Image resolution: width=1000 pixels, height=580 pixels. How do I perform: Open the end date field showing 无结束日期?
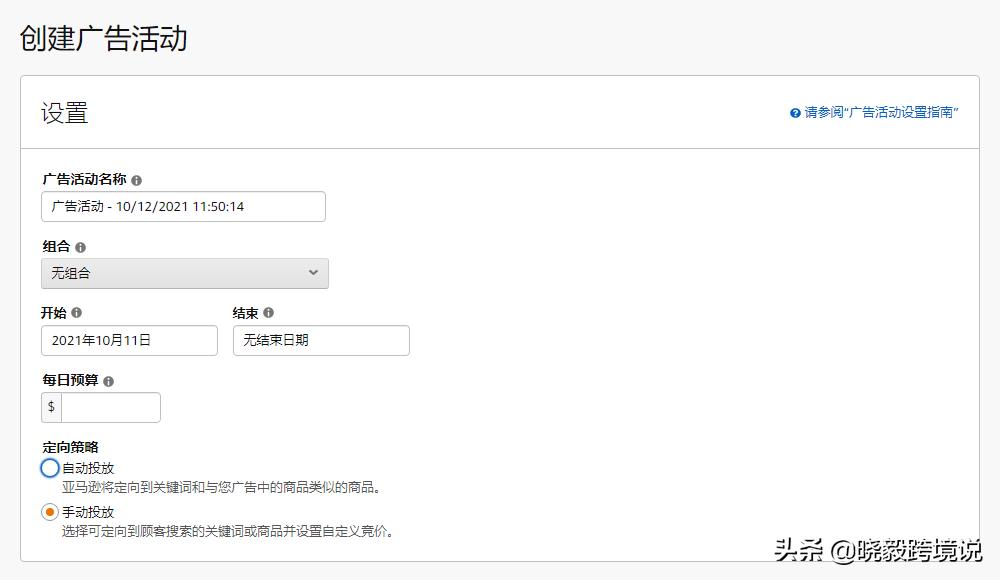[x=320, y=340]
